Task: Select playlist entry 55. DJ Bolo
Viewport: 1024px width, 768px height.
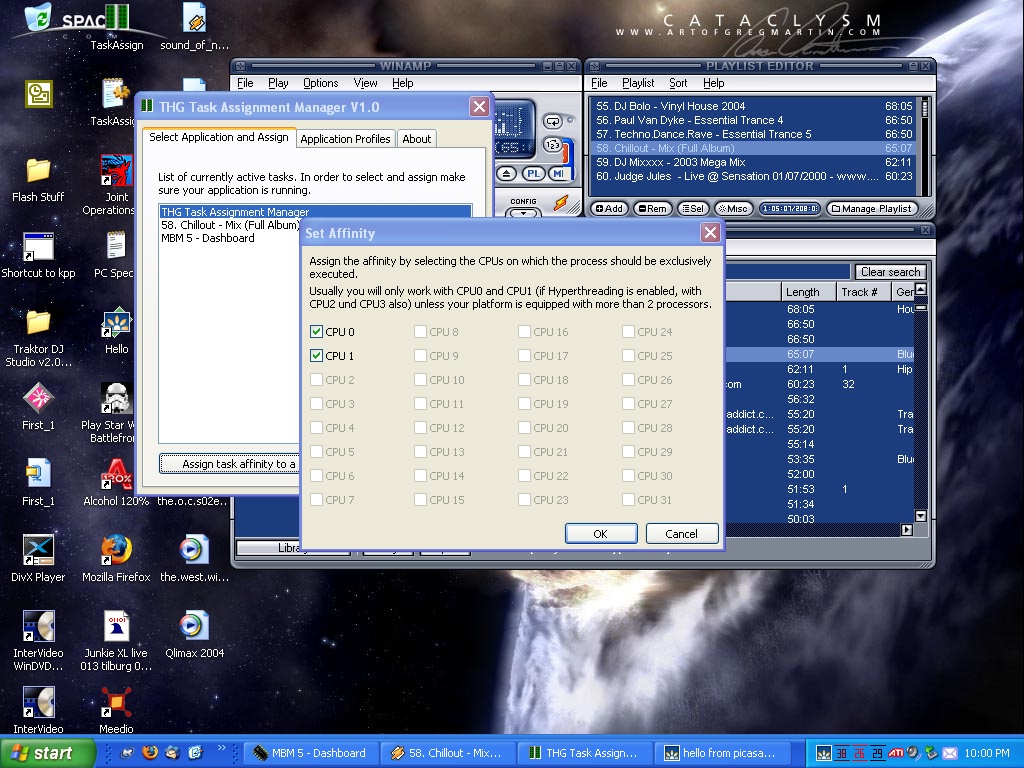Action: [753, 106]
